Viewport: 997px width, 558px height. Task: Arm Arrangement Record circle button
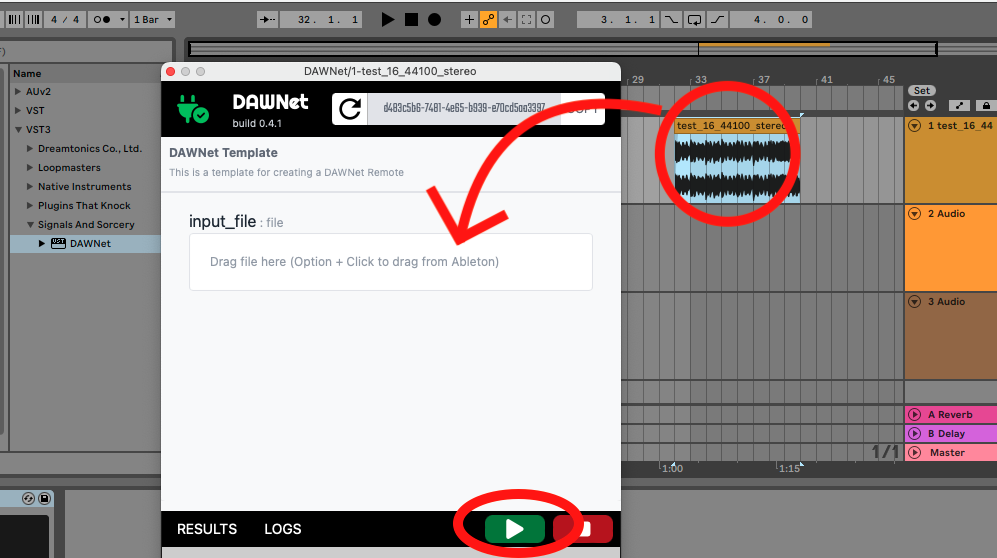[434, 20]
